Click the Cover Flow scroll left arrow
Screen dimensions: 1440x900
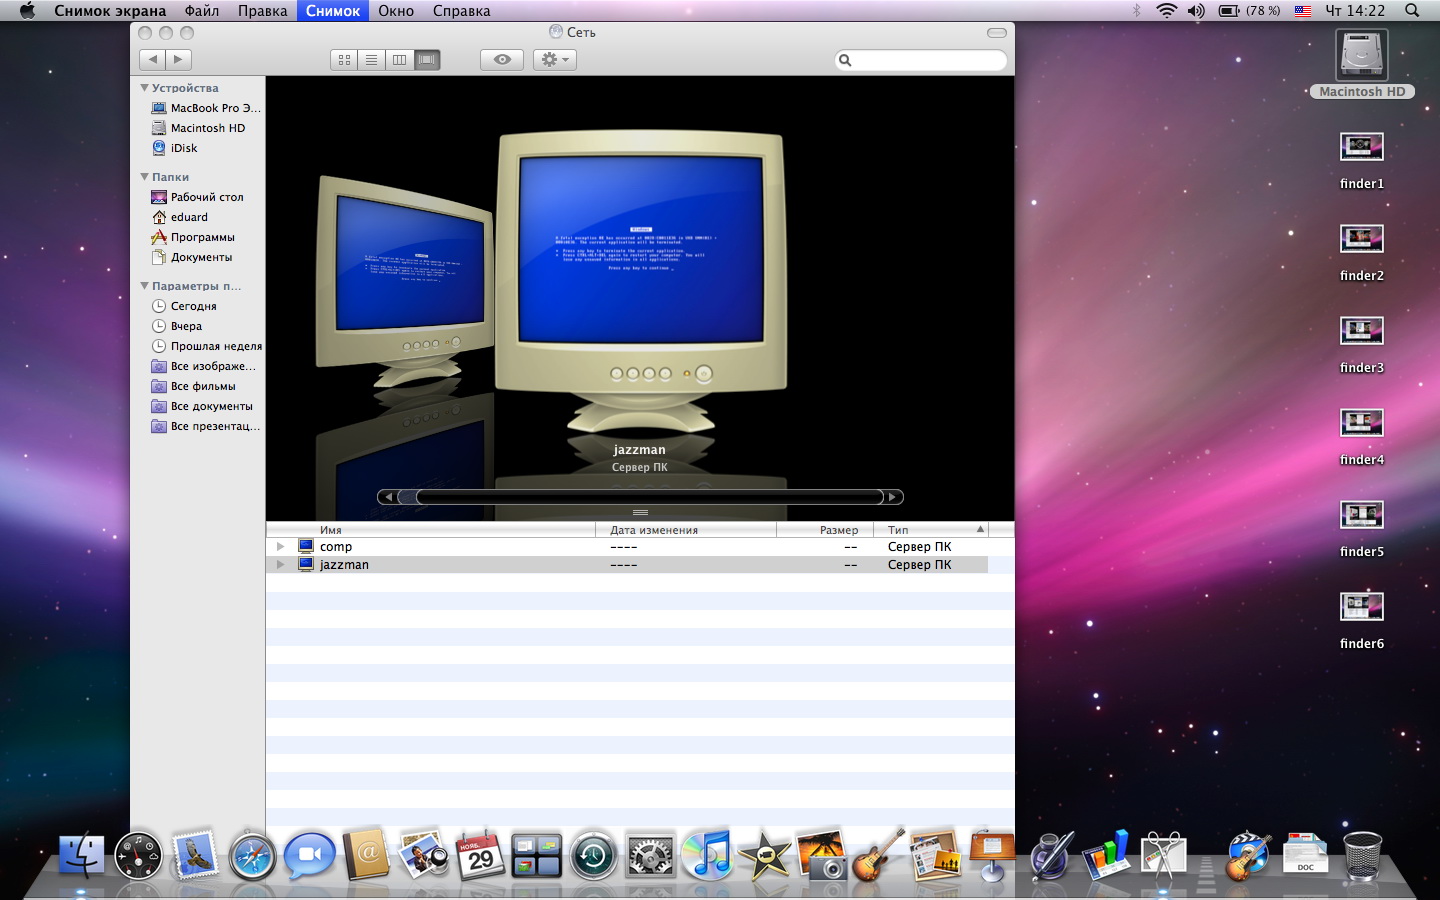click(x=388, y=497)
